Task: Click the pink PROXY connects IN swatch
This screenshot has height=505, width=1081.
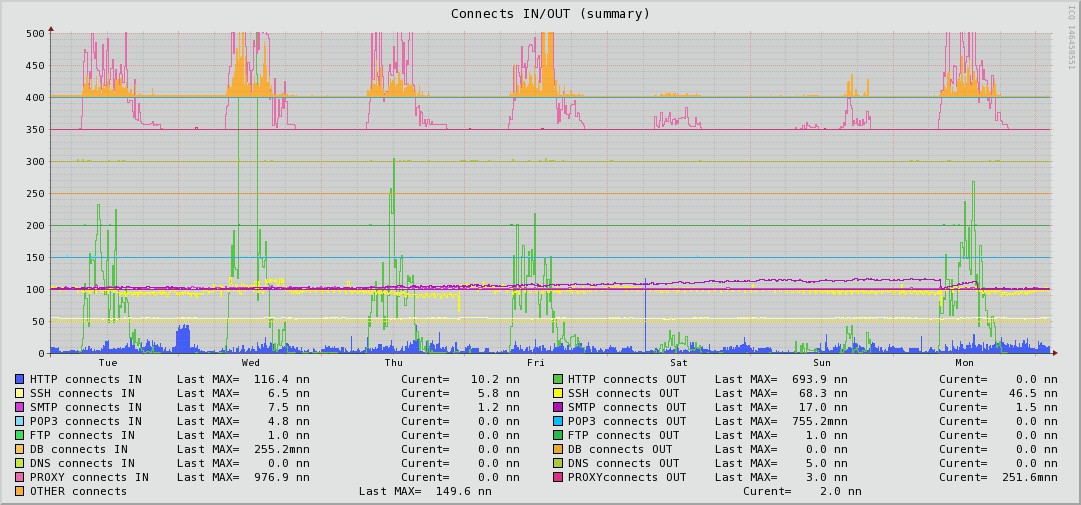Action: (x=19, y=477)
